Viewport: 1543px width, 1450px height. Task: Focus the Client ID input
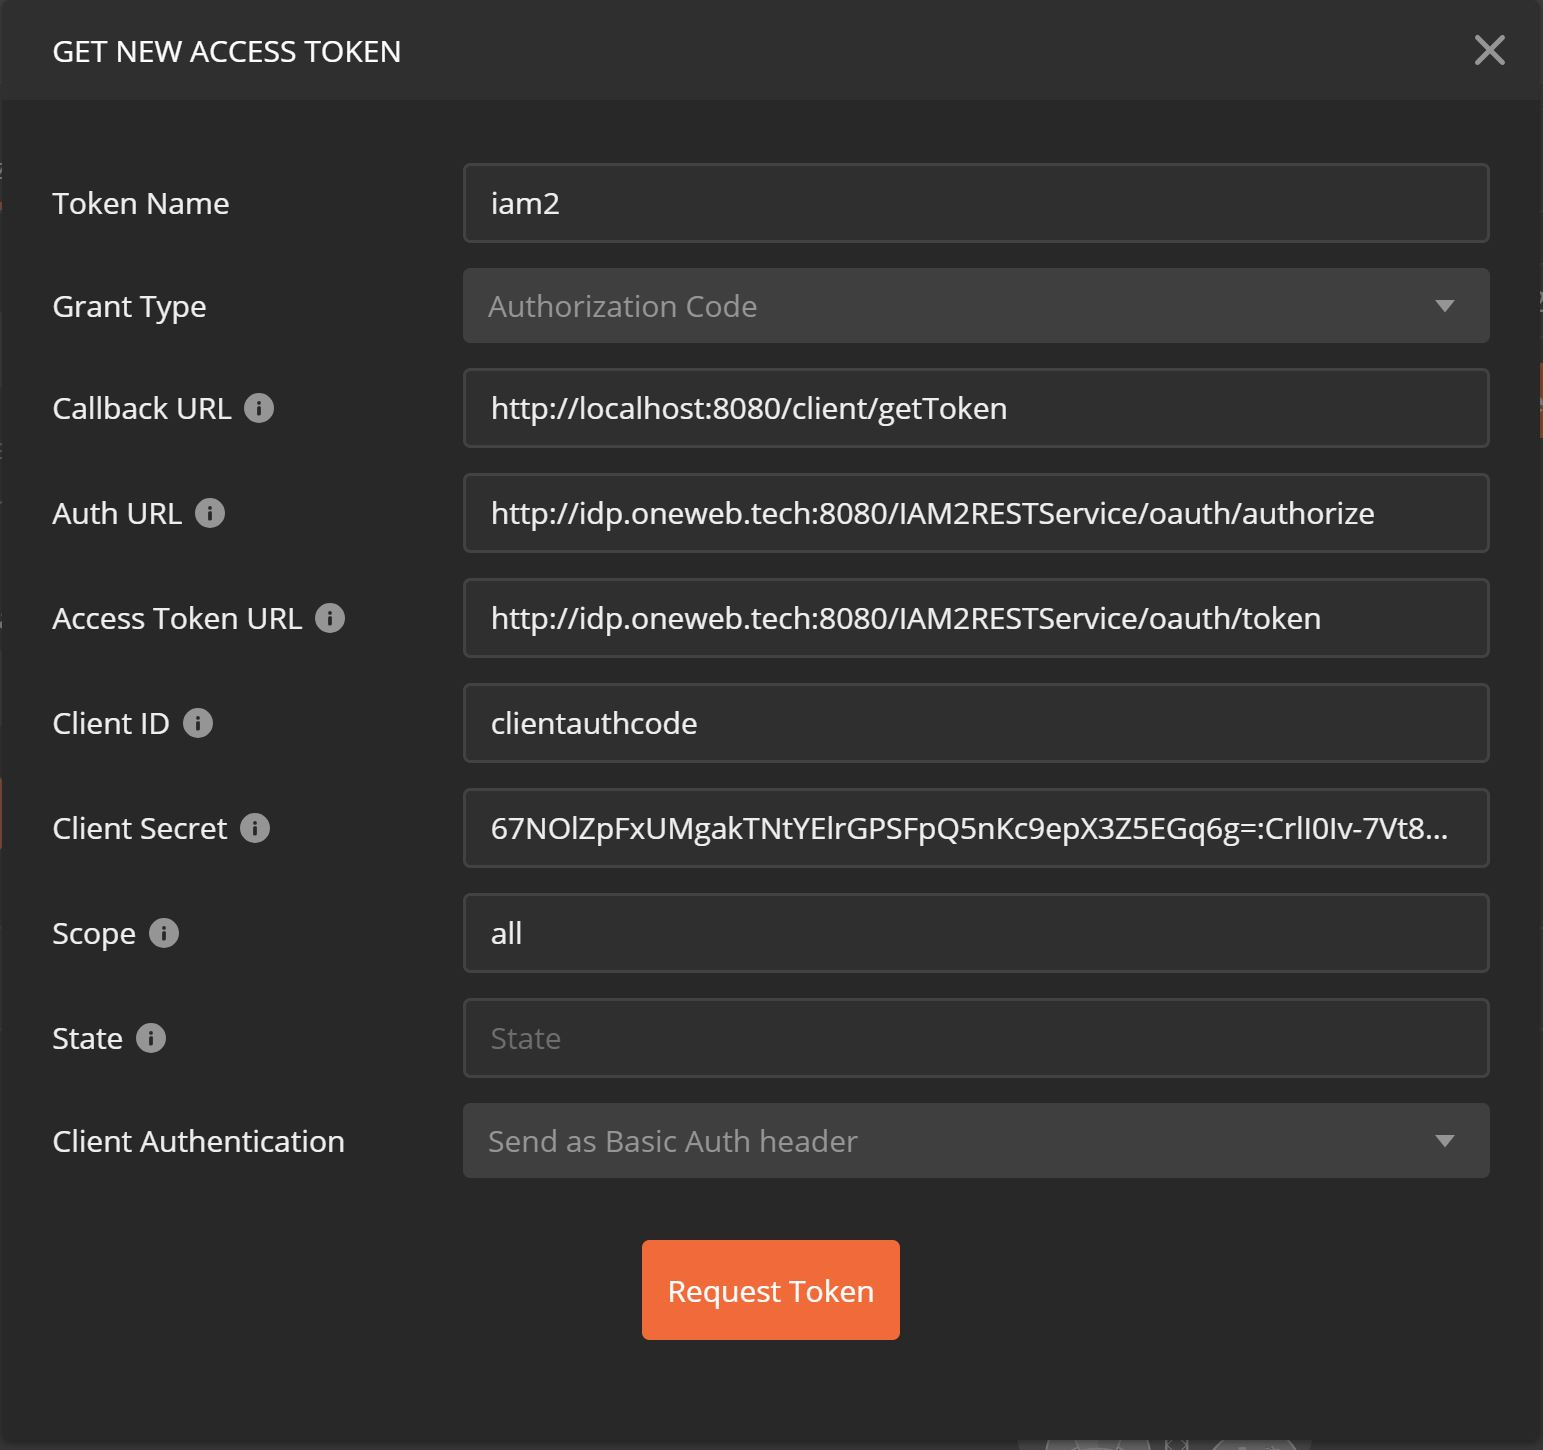(976, 723)
